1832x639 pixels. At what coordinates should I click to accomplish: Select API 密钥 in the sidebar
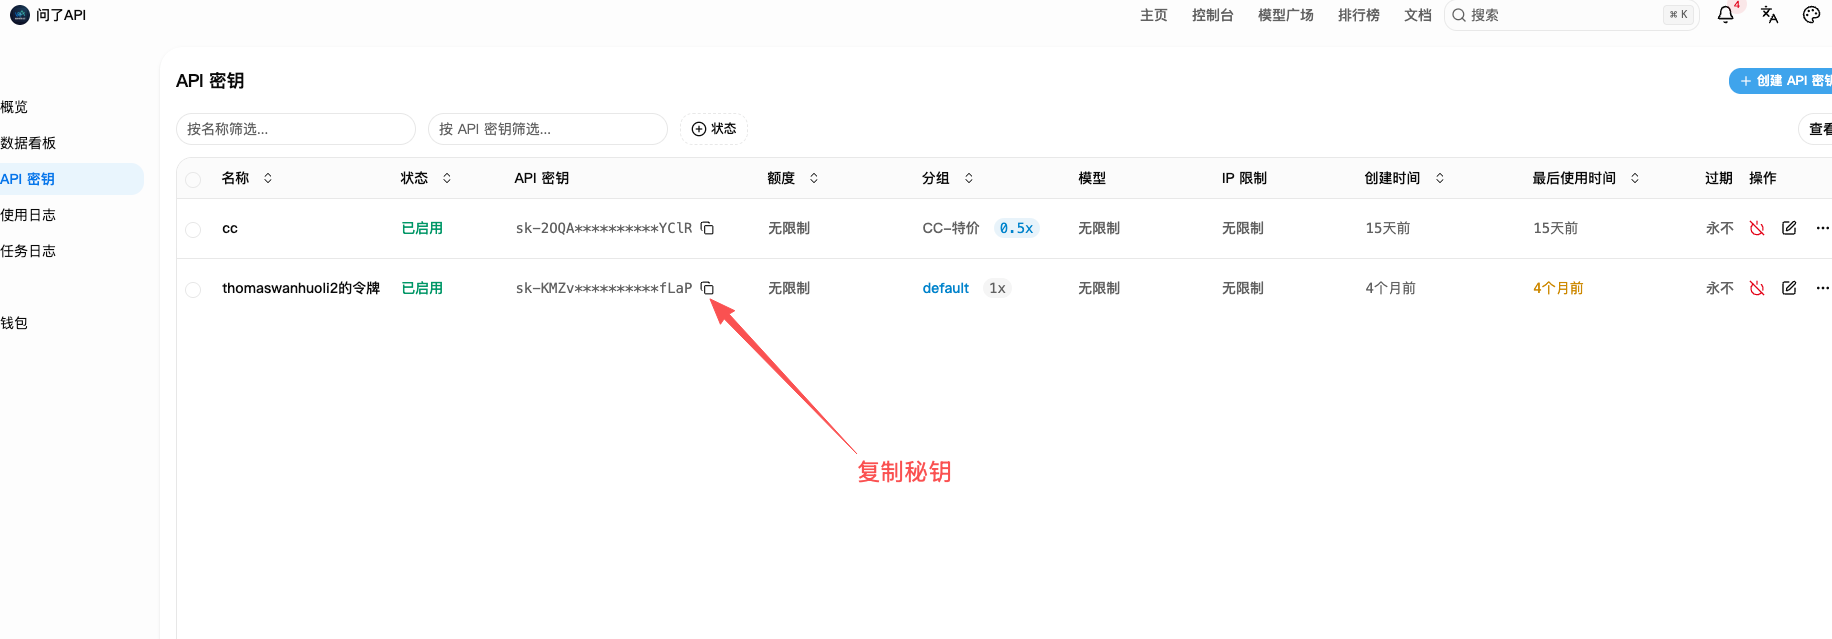(70, 179)
